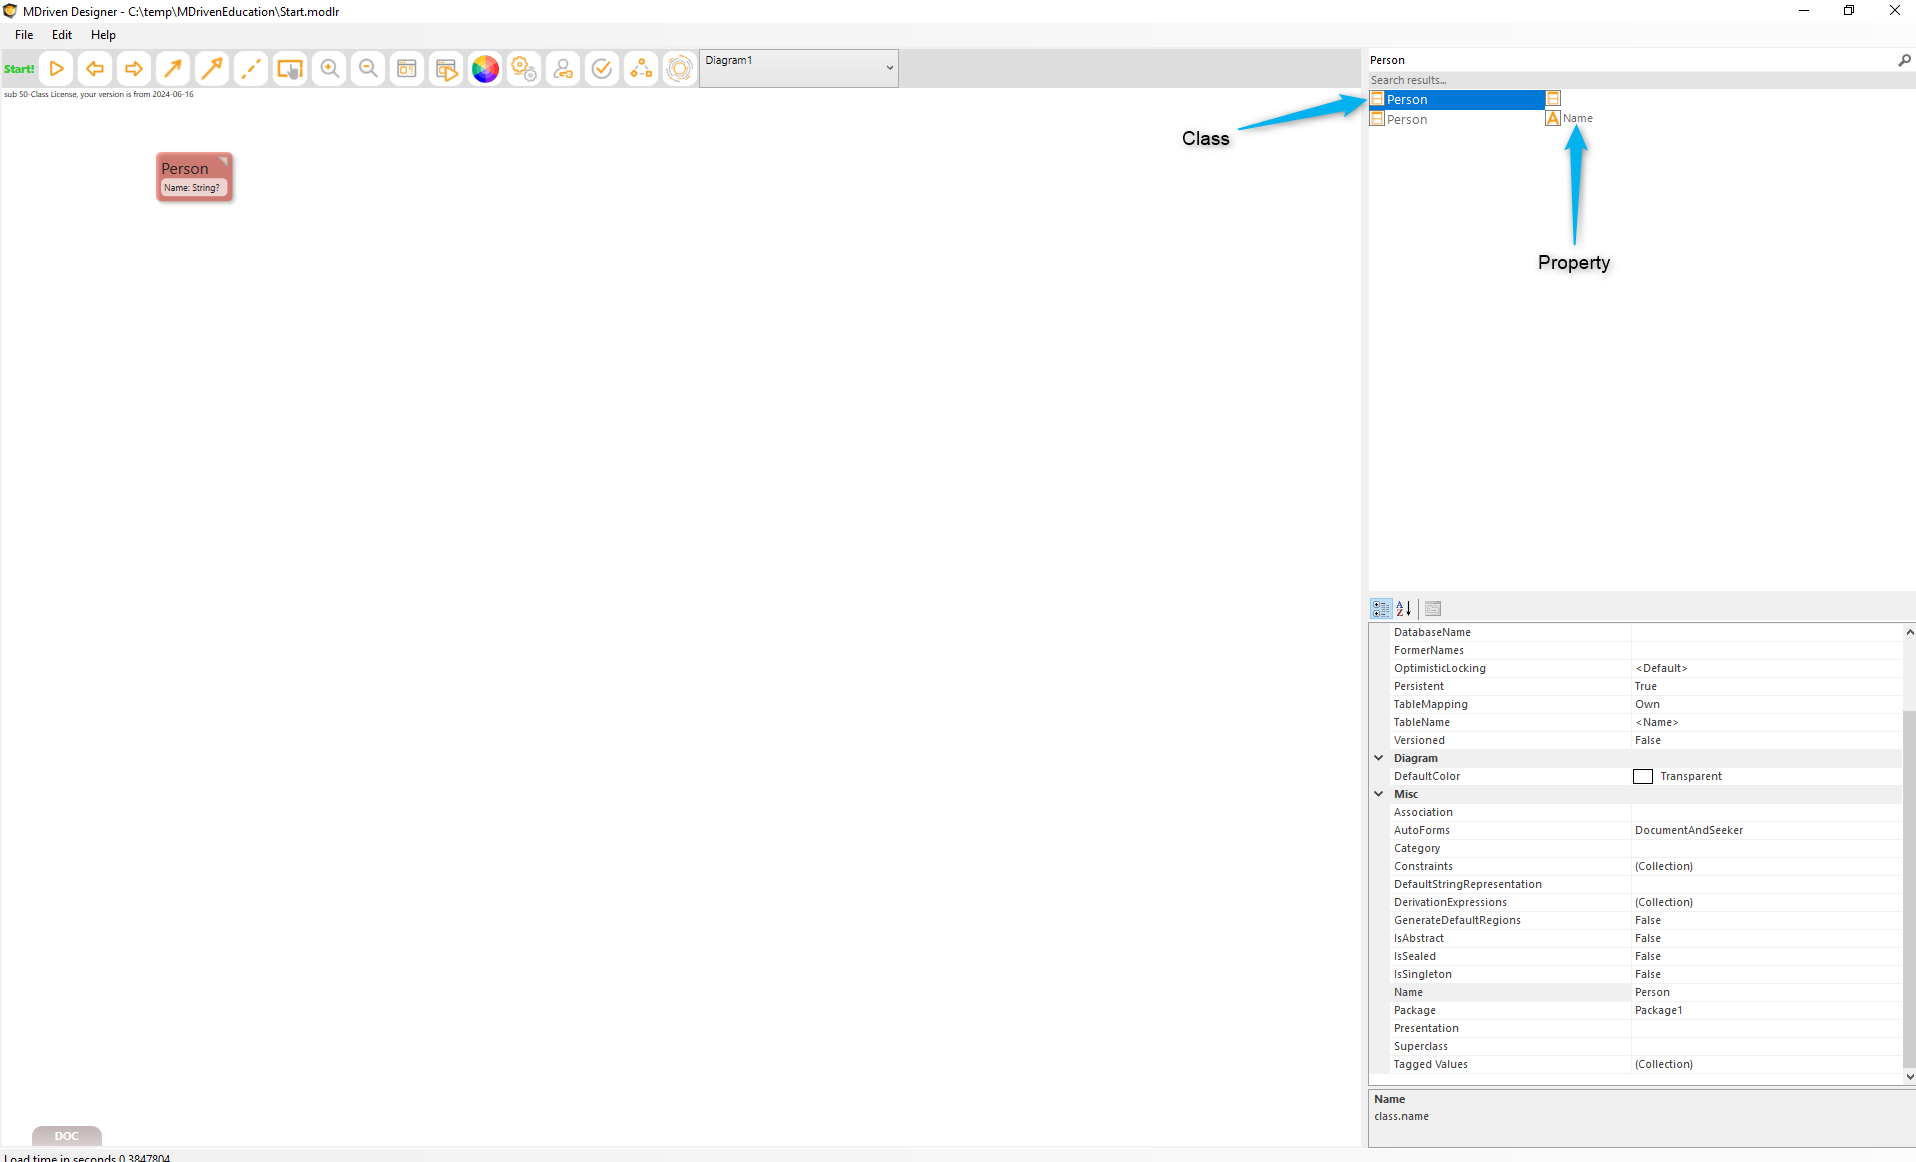Open the color wheel tool
Screen dimensions: 1916x1162
[x=485, y=69]
